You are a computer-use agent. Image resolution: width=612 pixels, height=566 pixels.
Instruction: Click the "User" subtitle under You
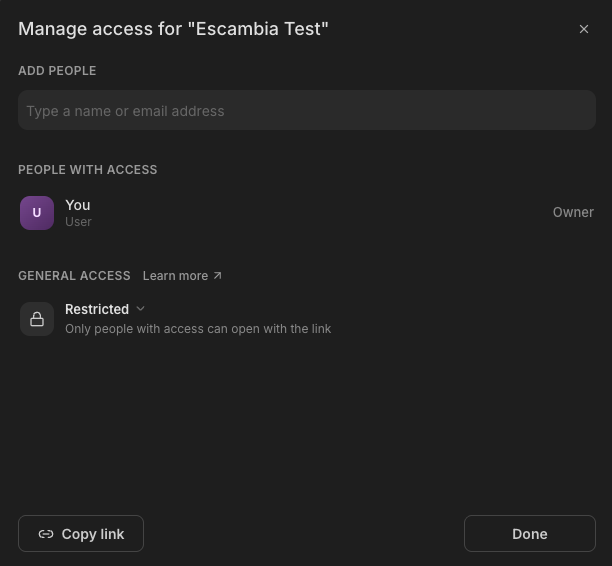(78, 222)
